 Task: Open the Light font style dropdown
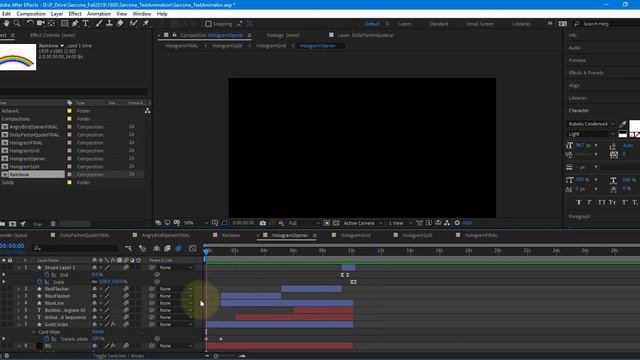(x=591, y=134)
